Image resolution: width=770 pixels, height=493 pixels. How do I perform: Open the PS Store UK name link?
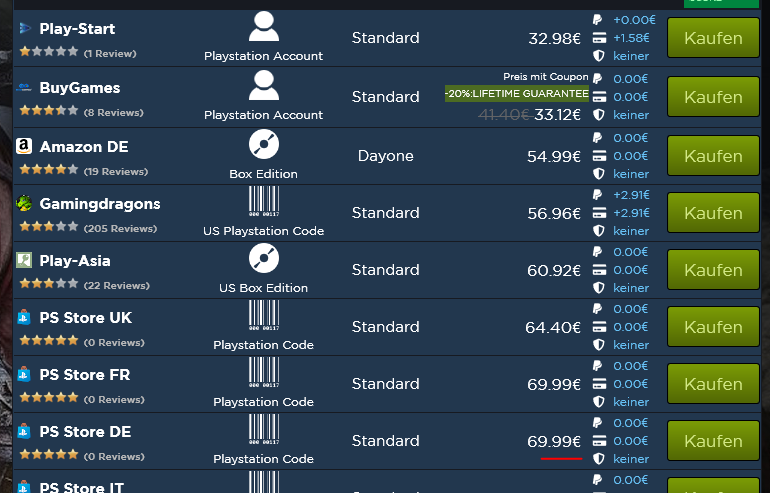click(85, 318)
